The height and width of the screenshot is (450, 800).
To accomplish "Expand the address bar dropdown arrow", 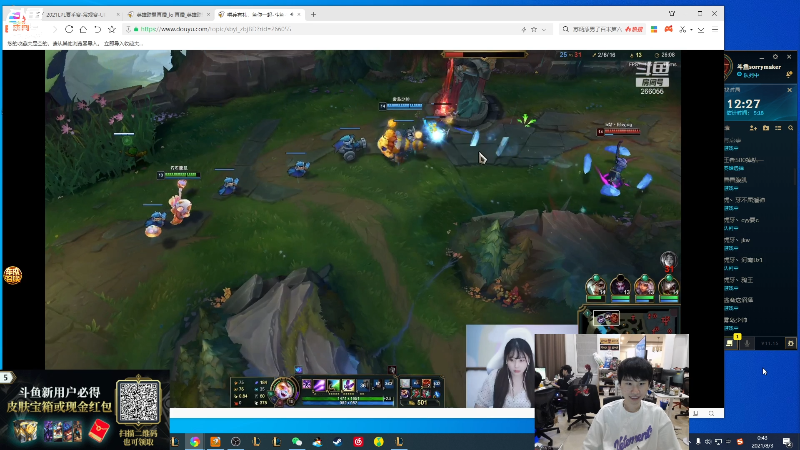I will (544, 30).
